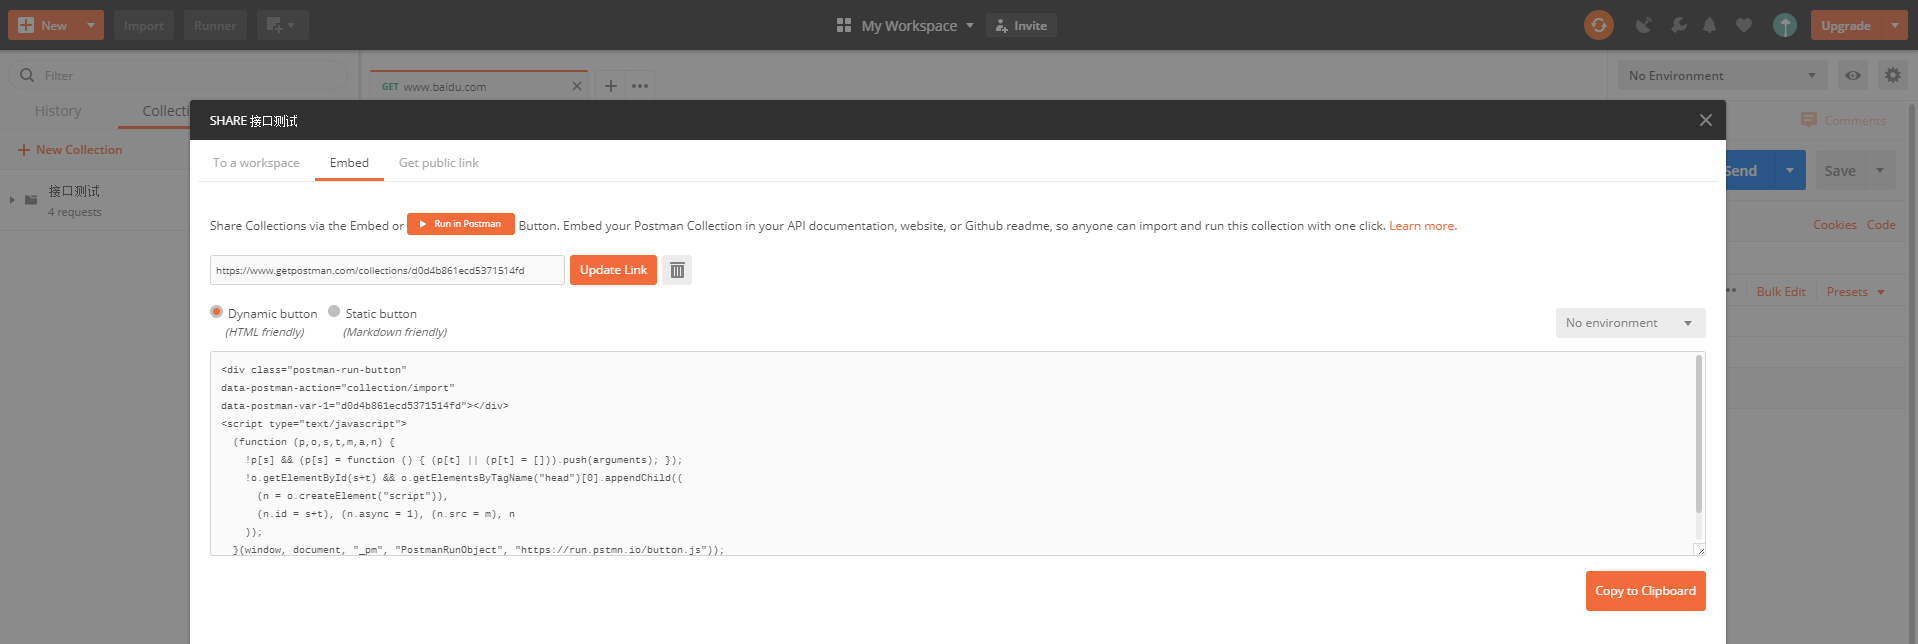Open the Cookies link
The image size is (1918, 644).
[1835, 225]
